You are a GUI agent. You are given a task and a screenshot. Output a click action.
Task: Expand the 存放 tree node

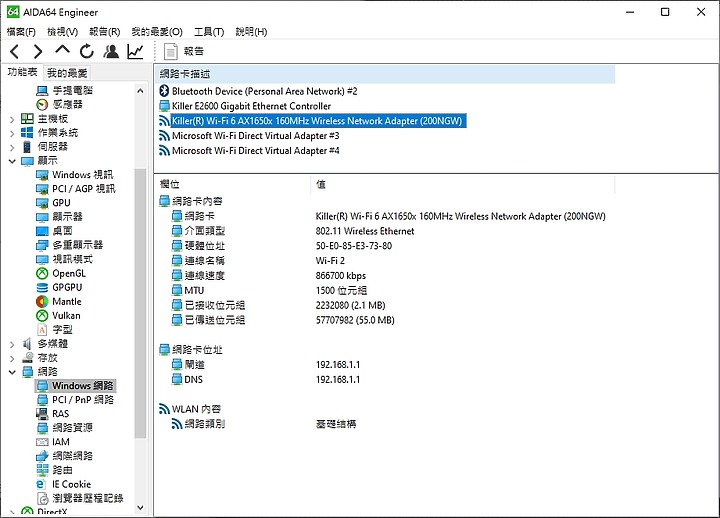(12, 358)
